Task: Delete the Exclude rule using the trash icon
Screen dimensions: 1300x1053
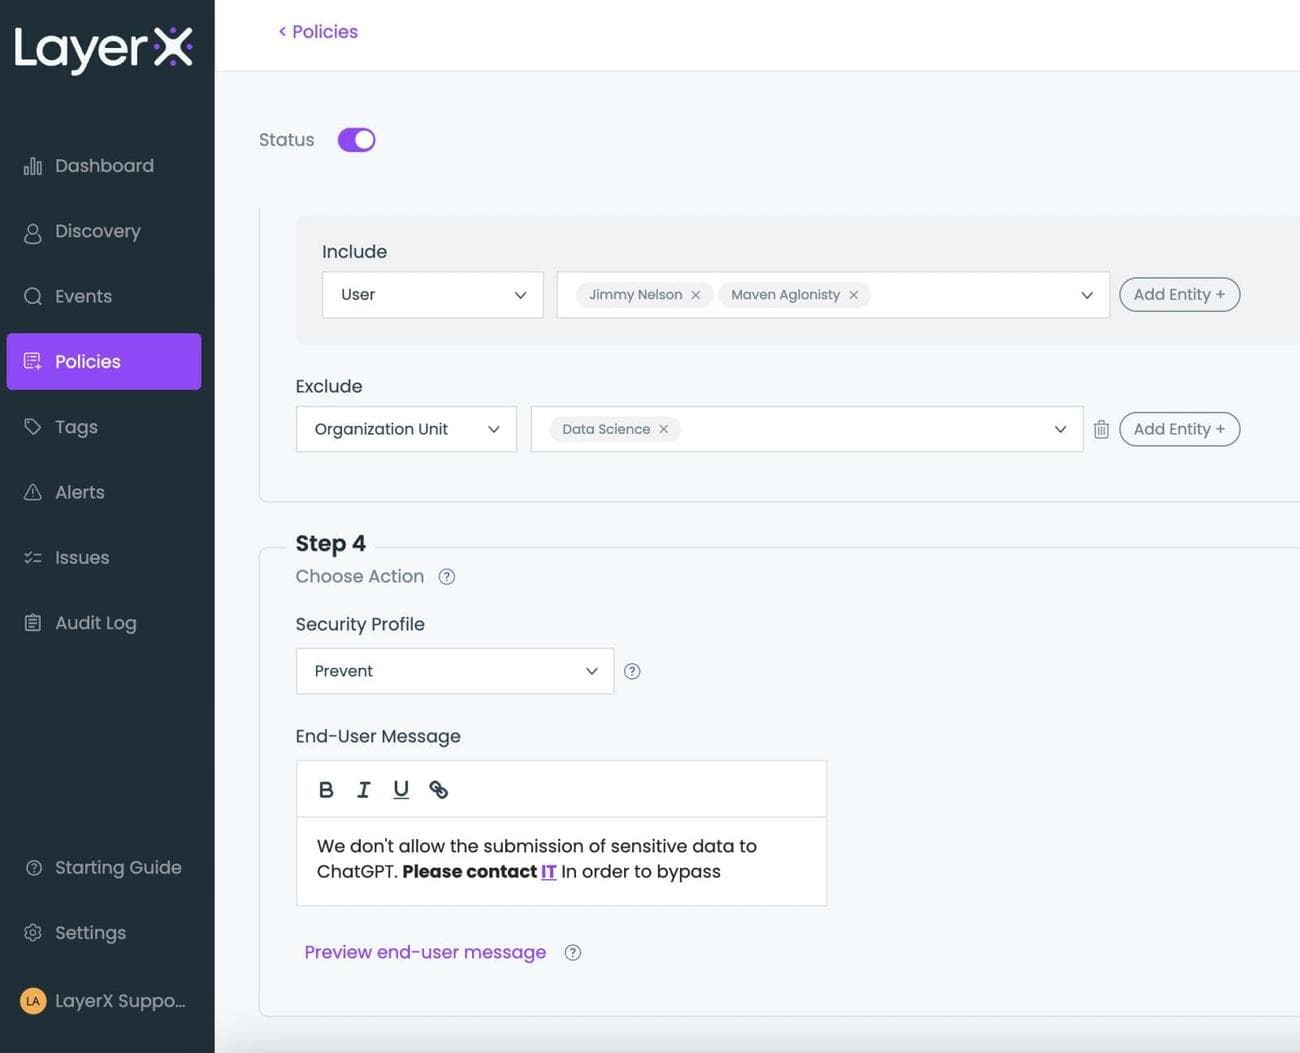Action: [1101, 428]
